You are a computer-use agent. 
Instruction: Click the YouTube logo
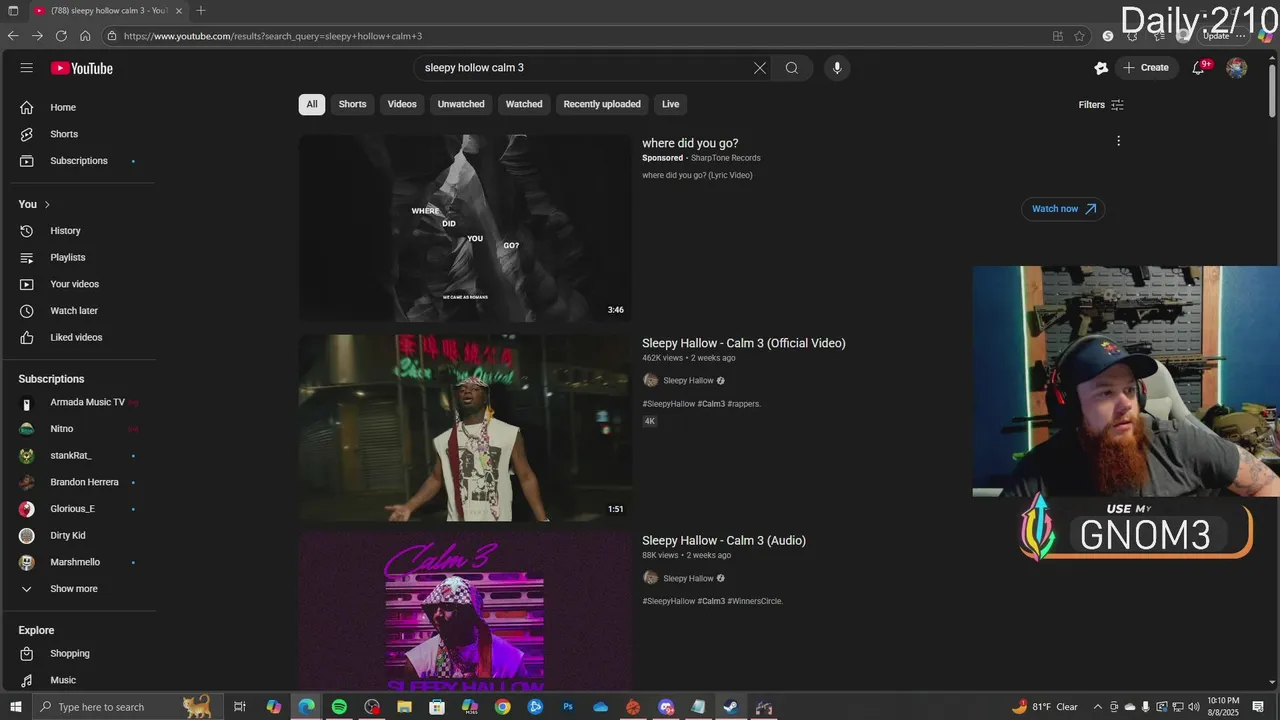82,68
